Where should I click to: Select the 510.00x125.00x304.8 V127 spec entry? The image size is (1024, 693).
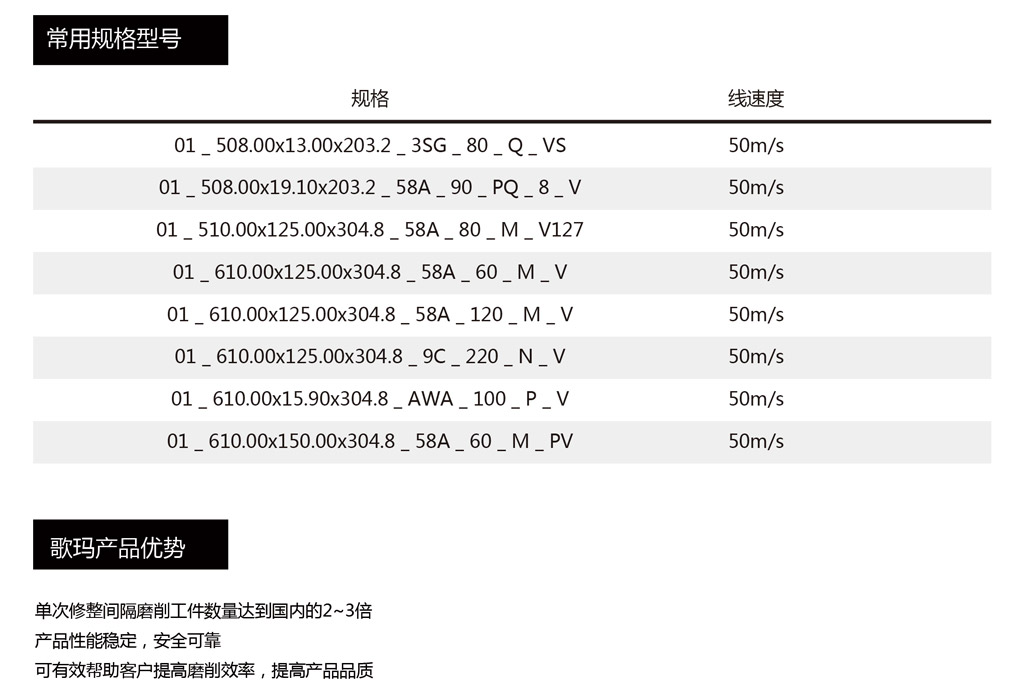click(370, 230)
